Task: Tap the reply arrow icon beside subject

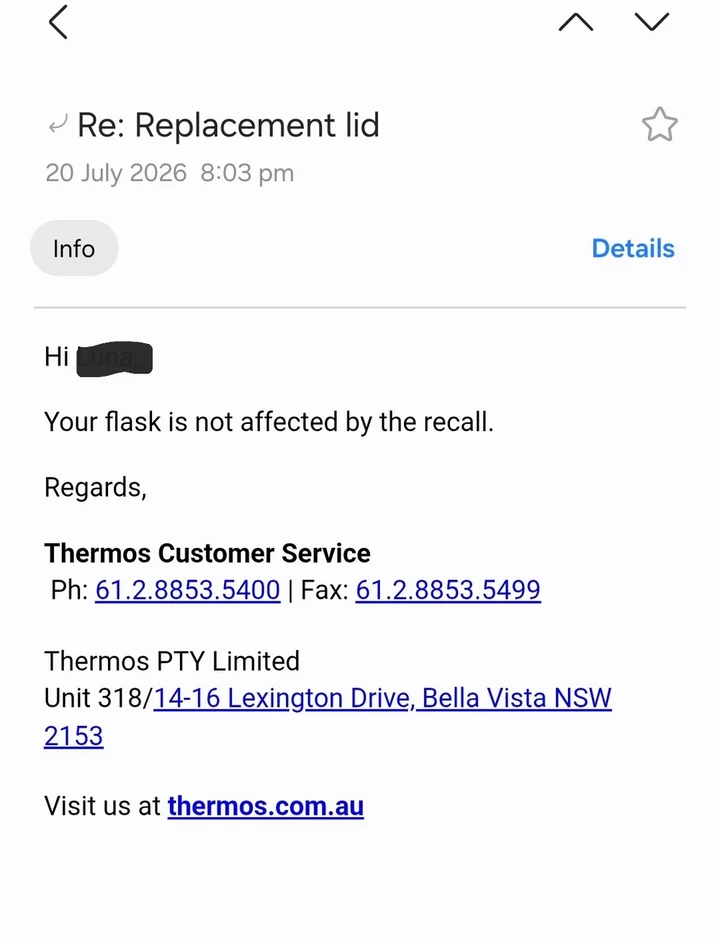Action: [x=58, y=124]
